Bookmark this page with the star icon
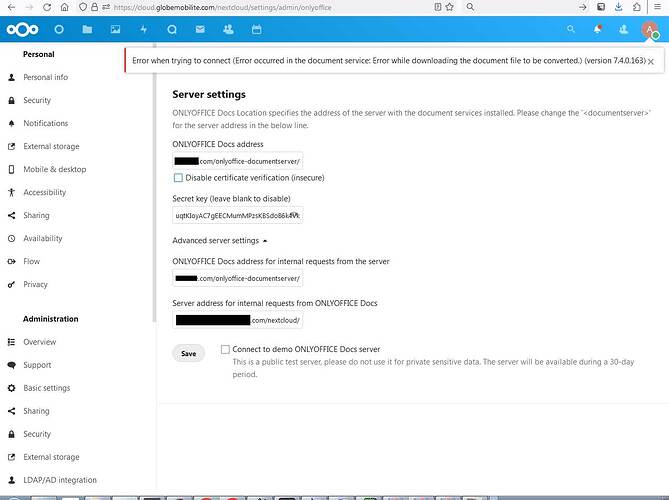669x500 pixels. [449, 7]
